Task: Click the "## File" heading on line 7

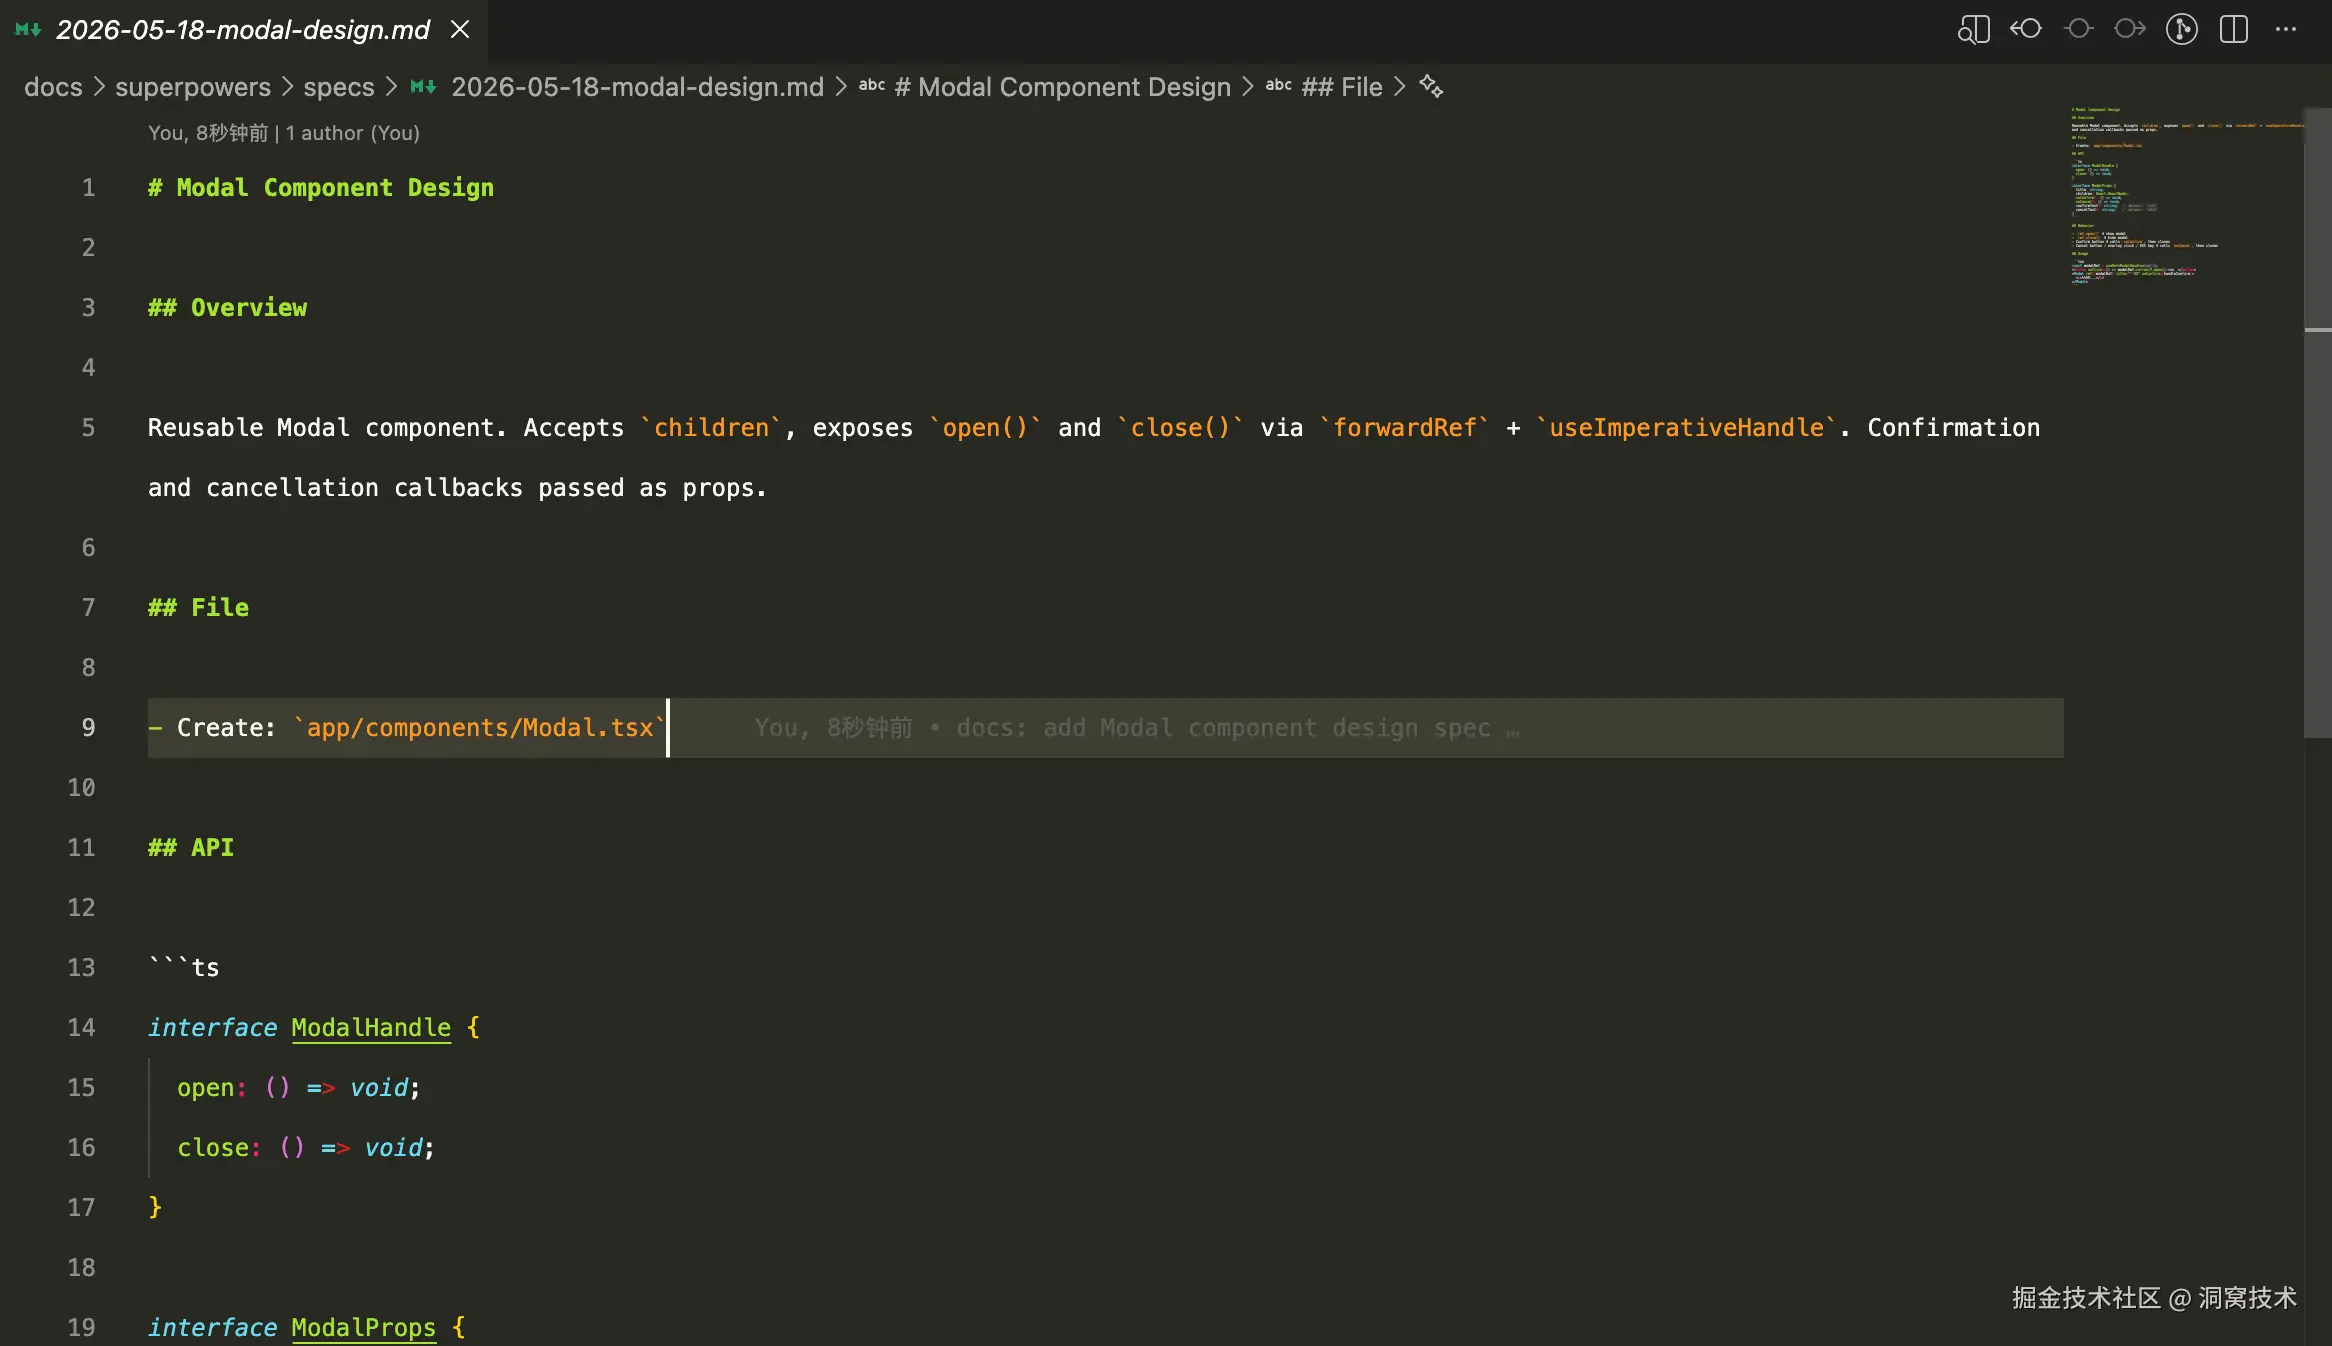Action: (198, 608)
